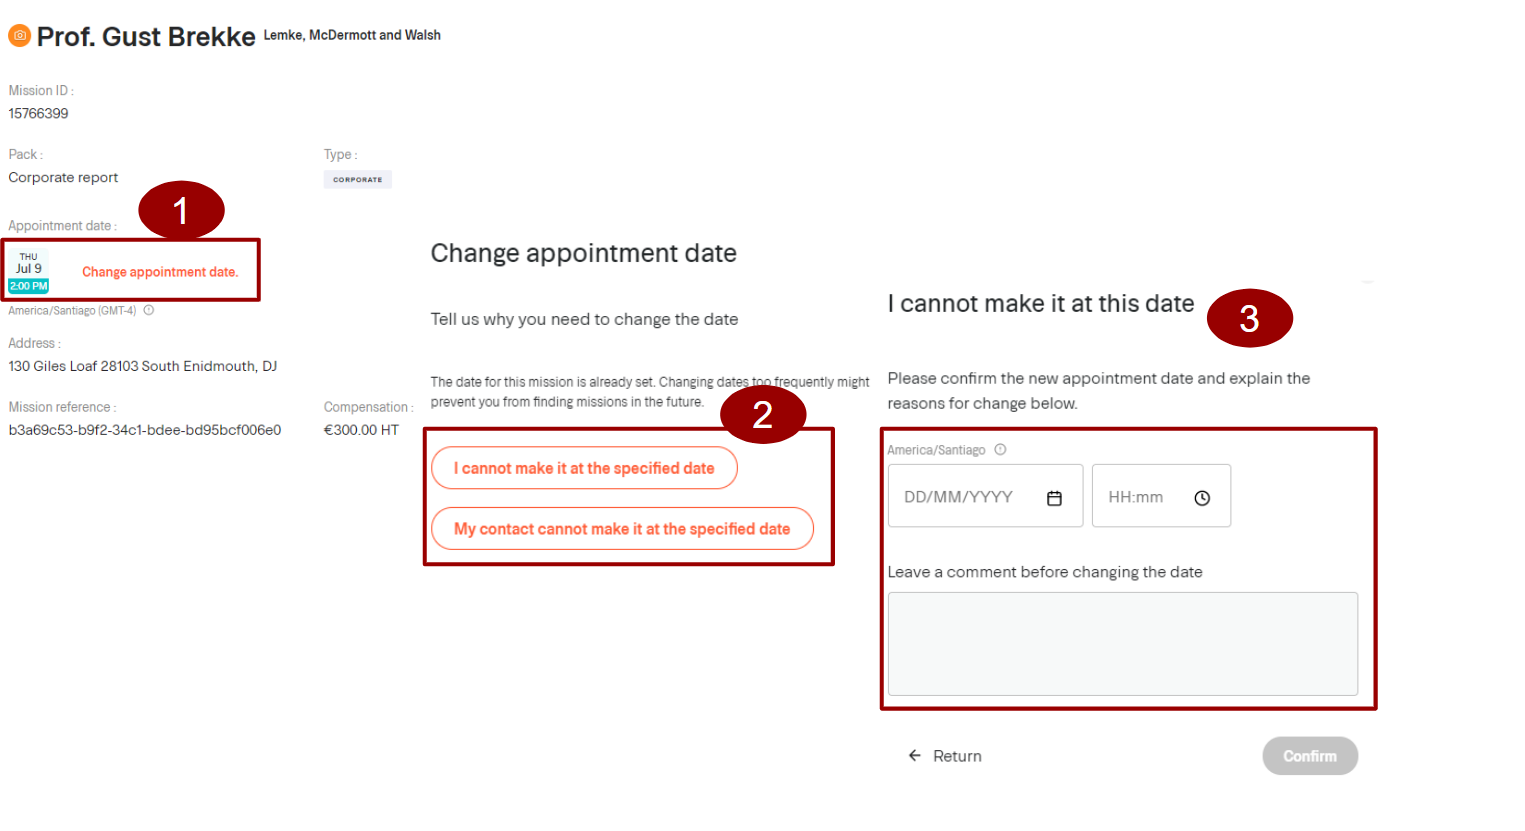Click red step marker number 1
Viewport: 1525px width, 831px height.
181,210
